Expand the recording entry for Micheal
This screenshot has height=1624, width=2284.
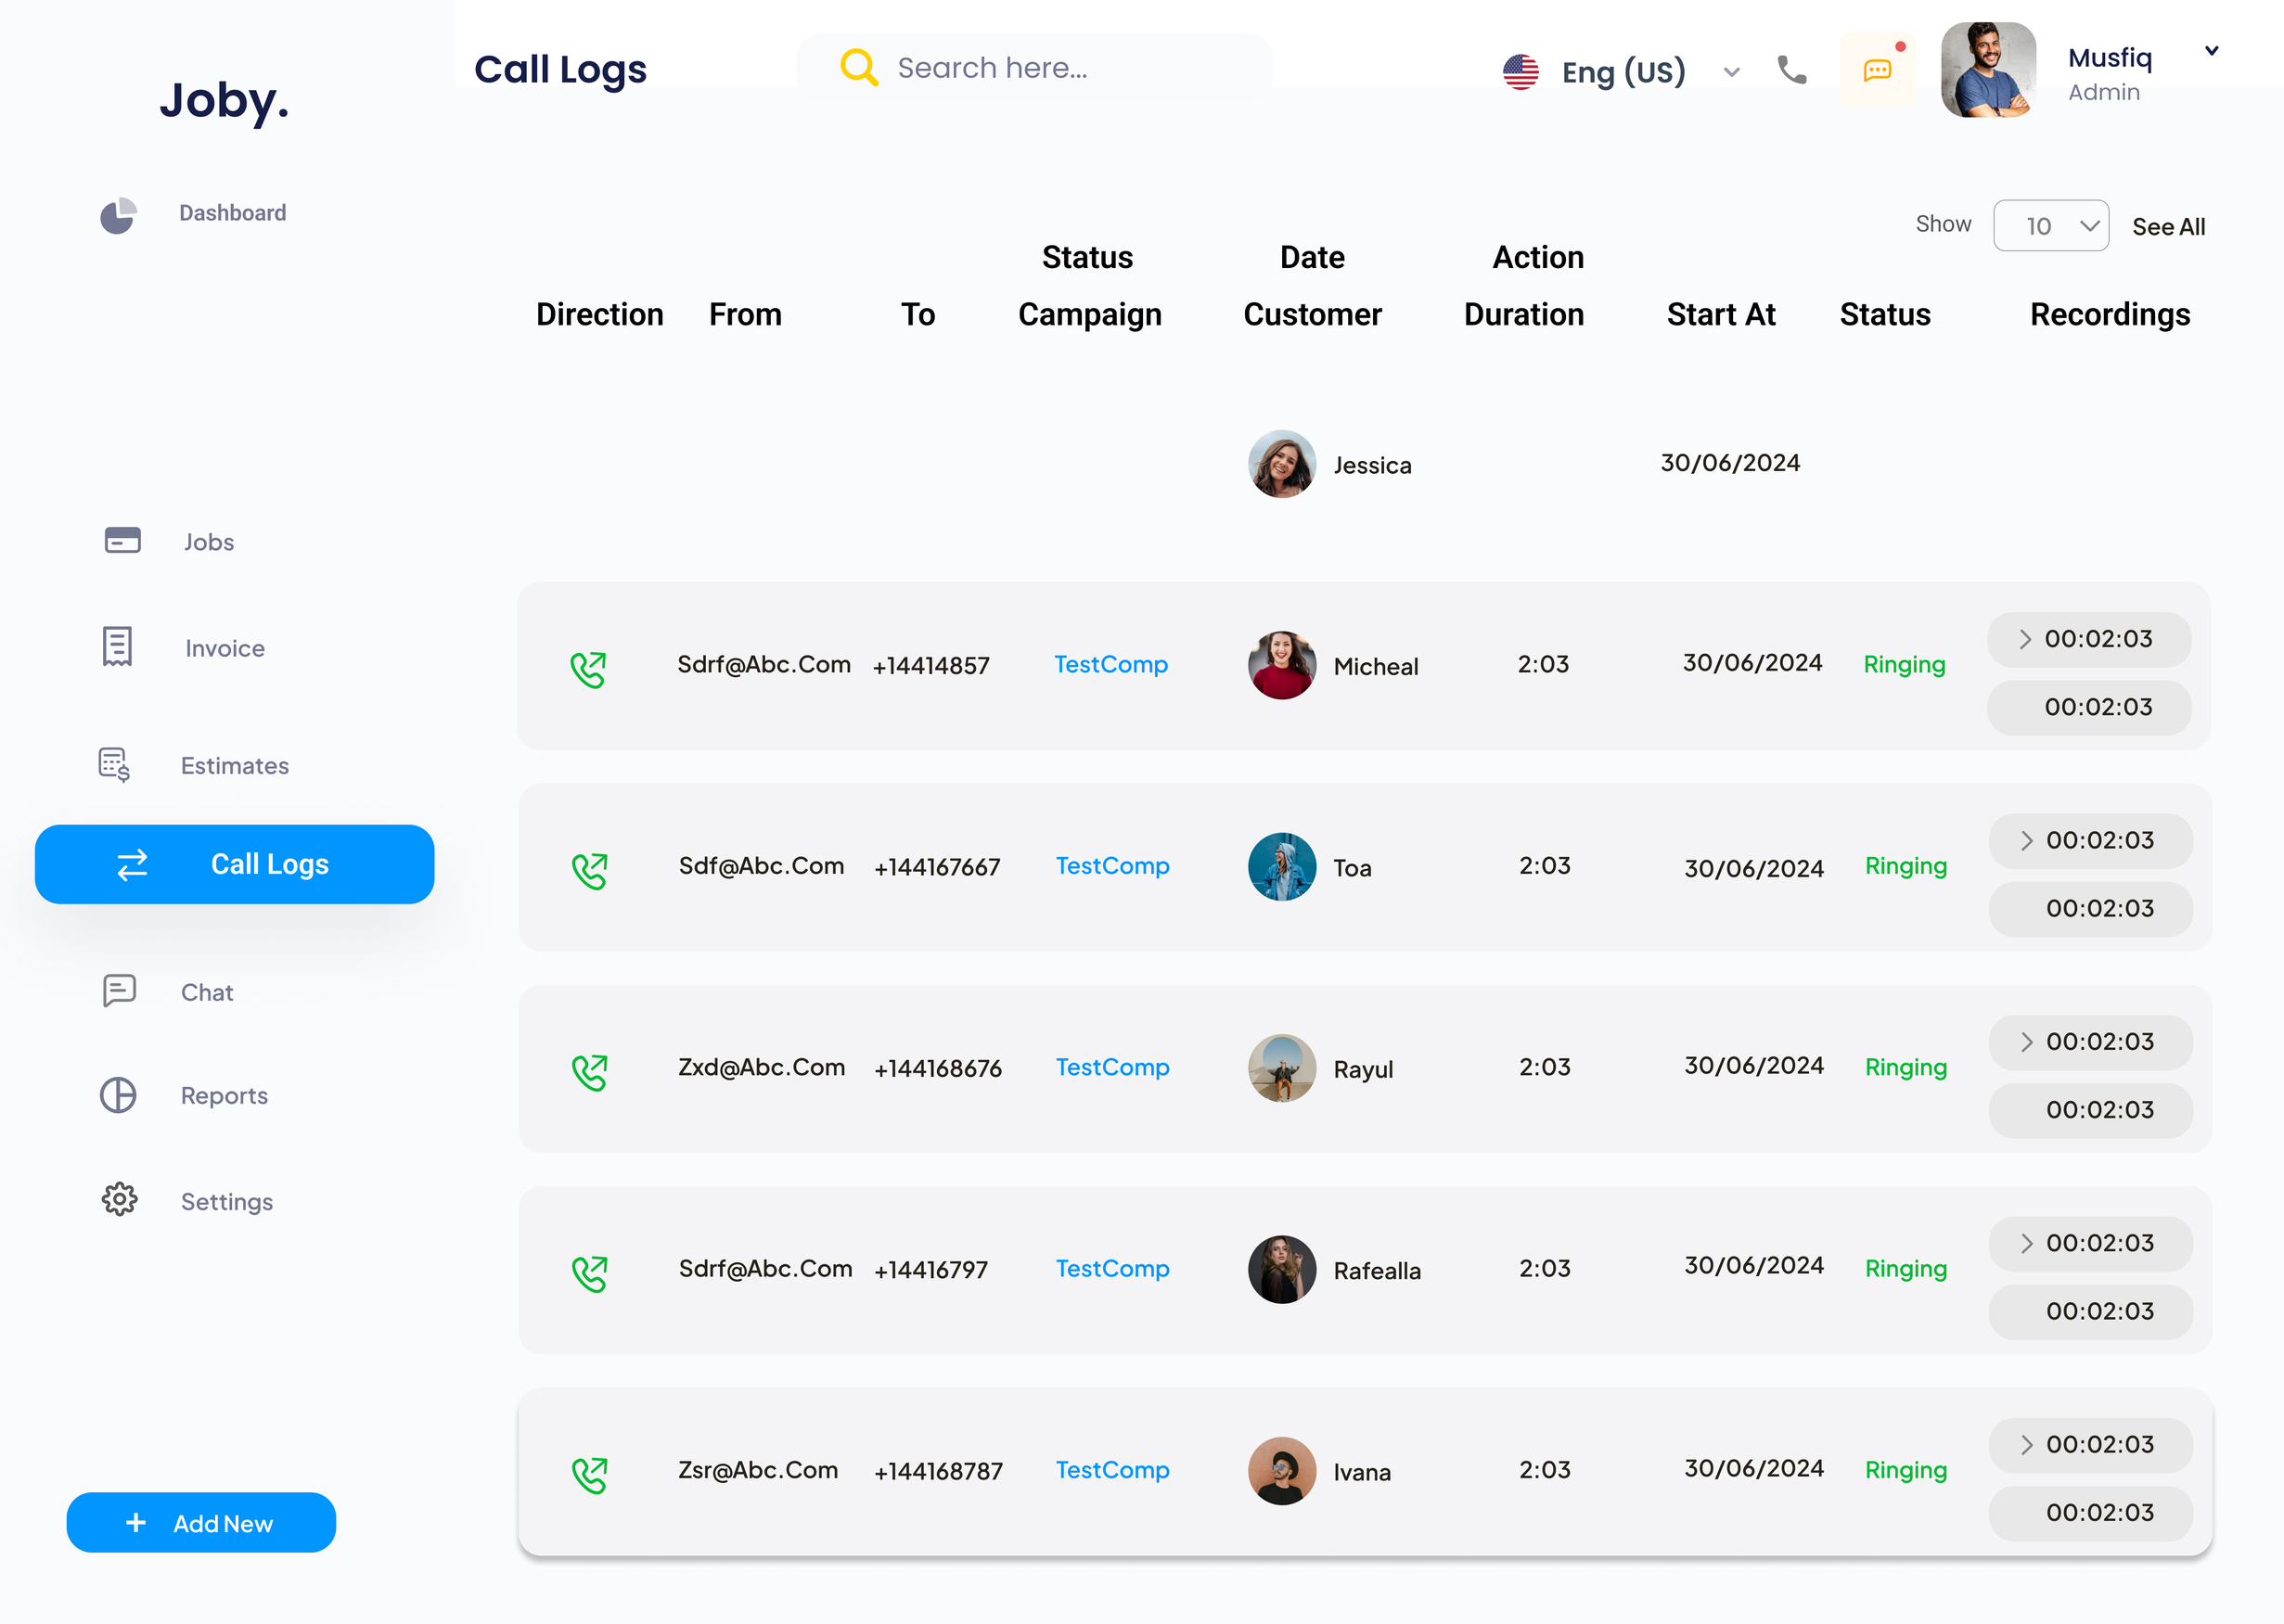click(x=2025, y=638)
